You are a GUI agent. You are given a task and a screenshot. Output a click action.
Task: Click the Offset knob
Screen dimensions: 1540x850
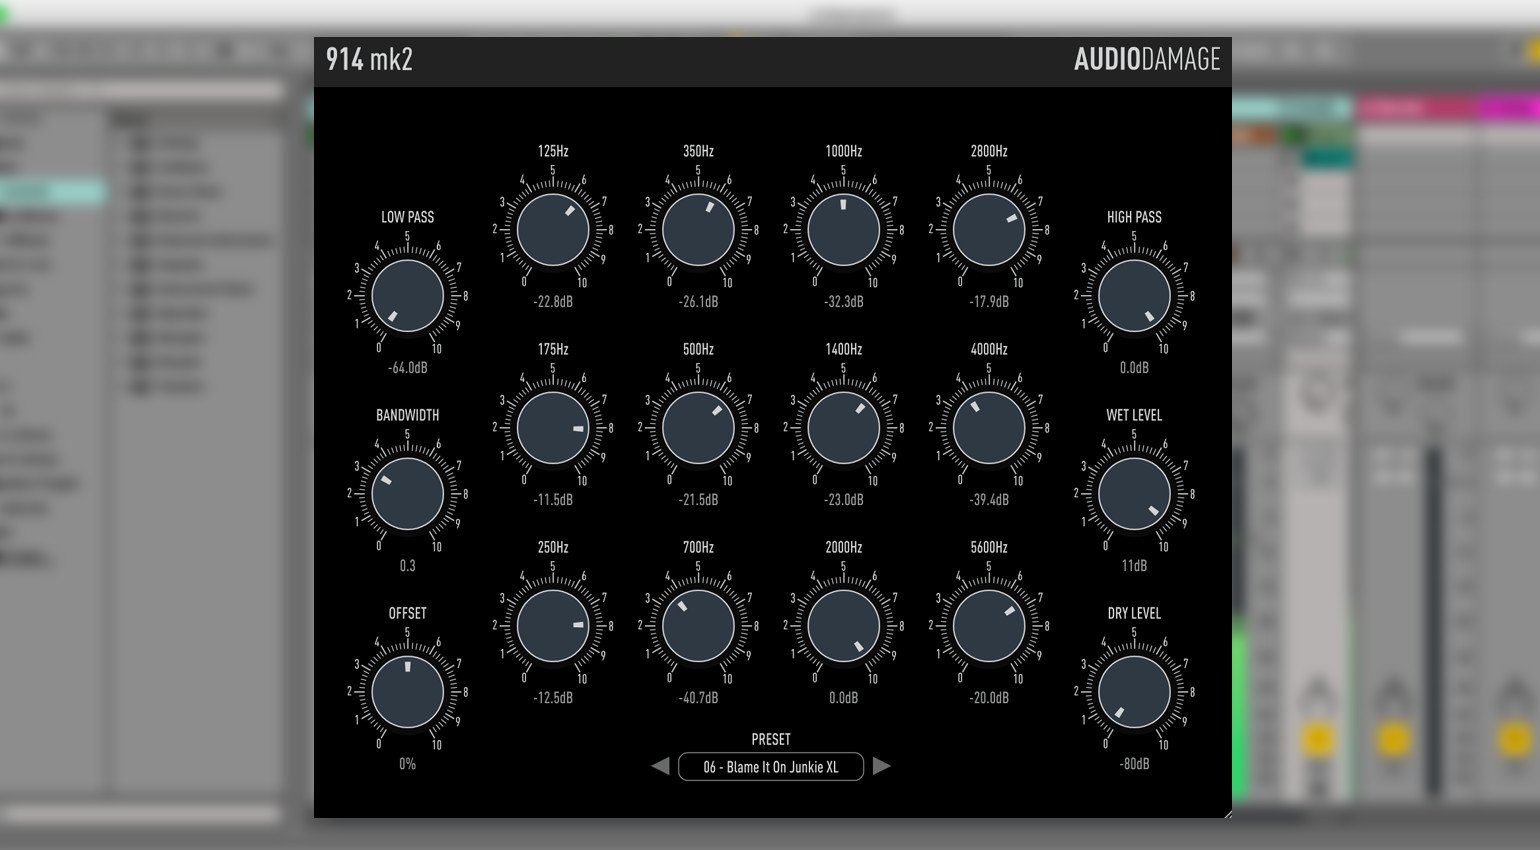(407, 692)
